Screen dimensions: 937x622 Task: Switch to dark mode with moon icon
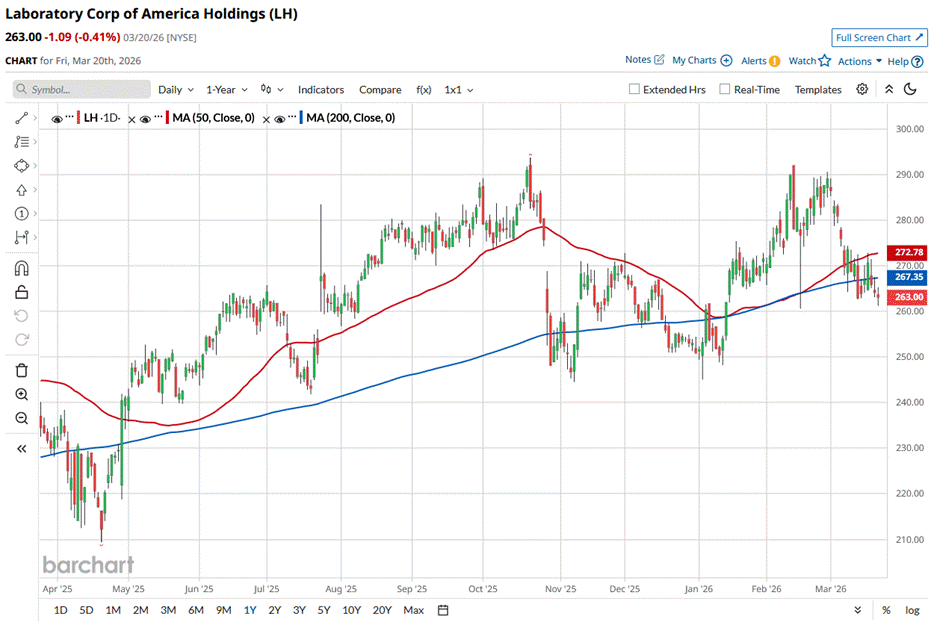coord(911,89)
